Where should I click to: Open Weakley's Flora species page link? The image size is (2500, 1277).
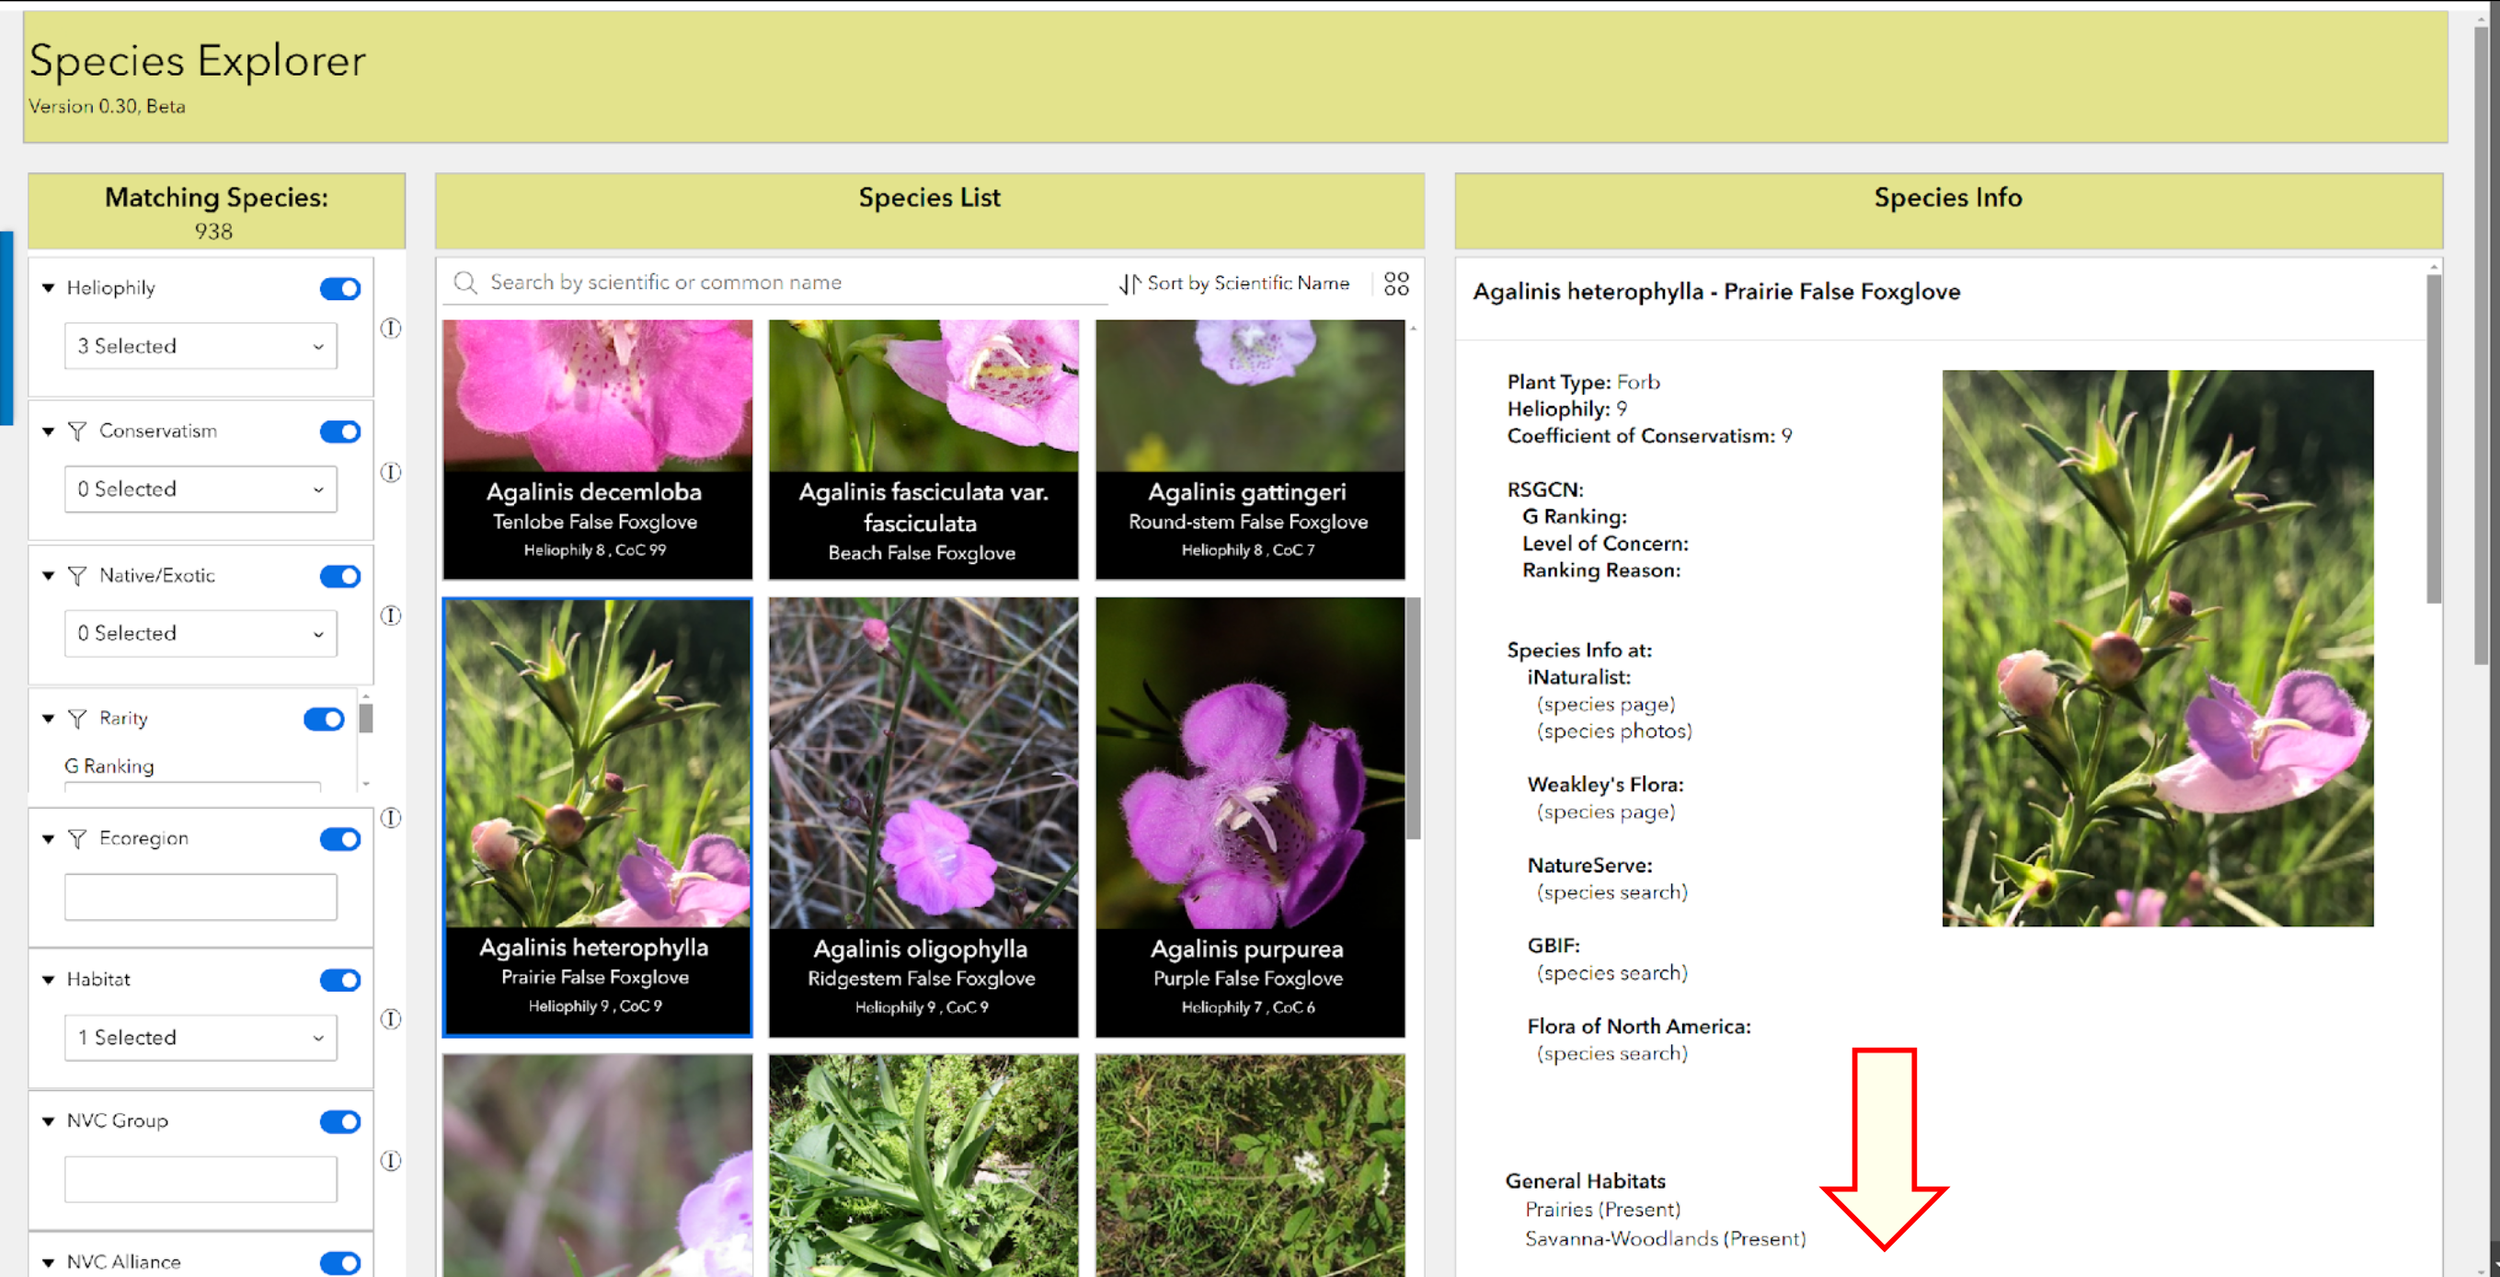coord(1605,812)
